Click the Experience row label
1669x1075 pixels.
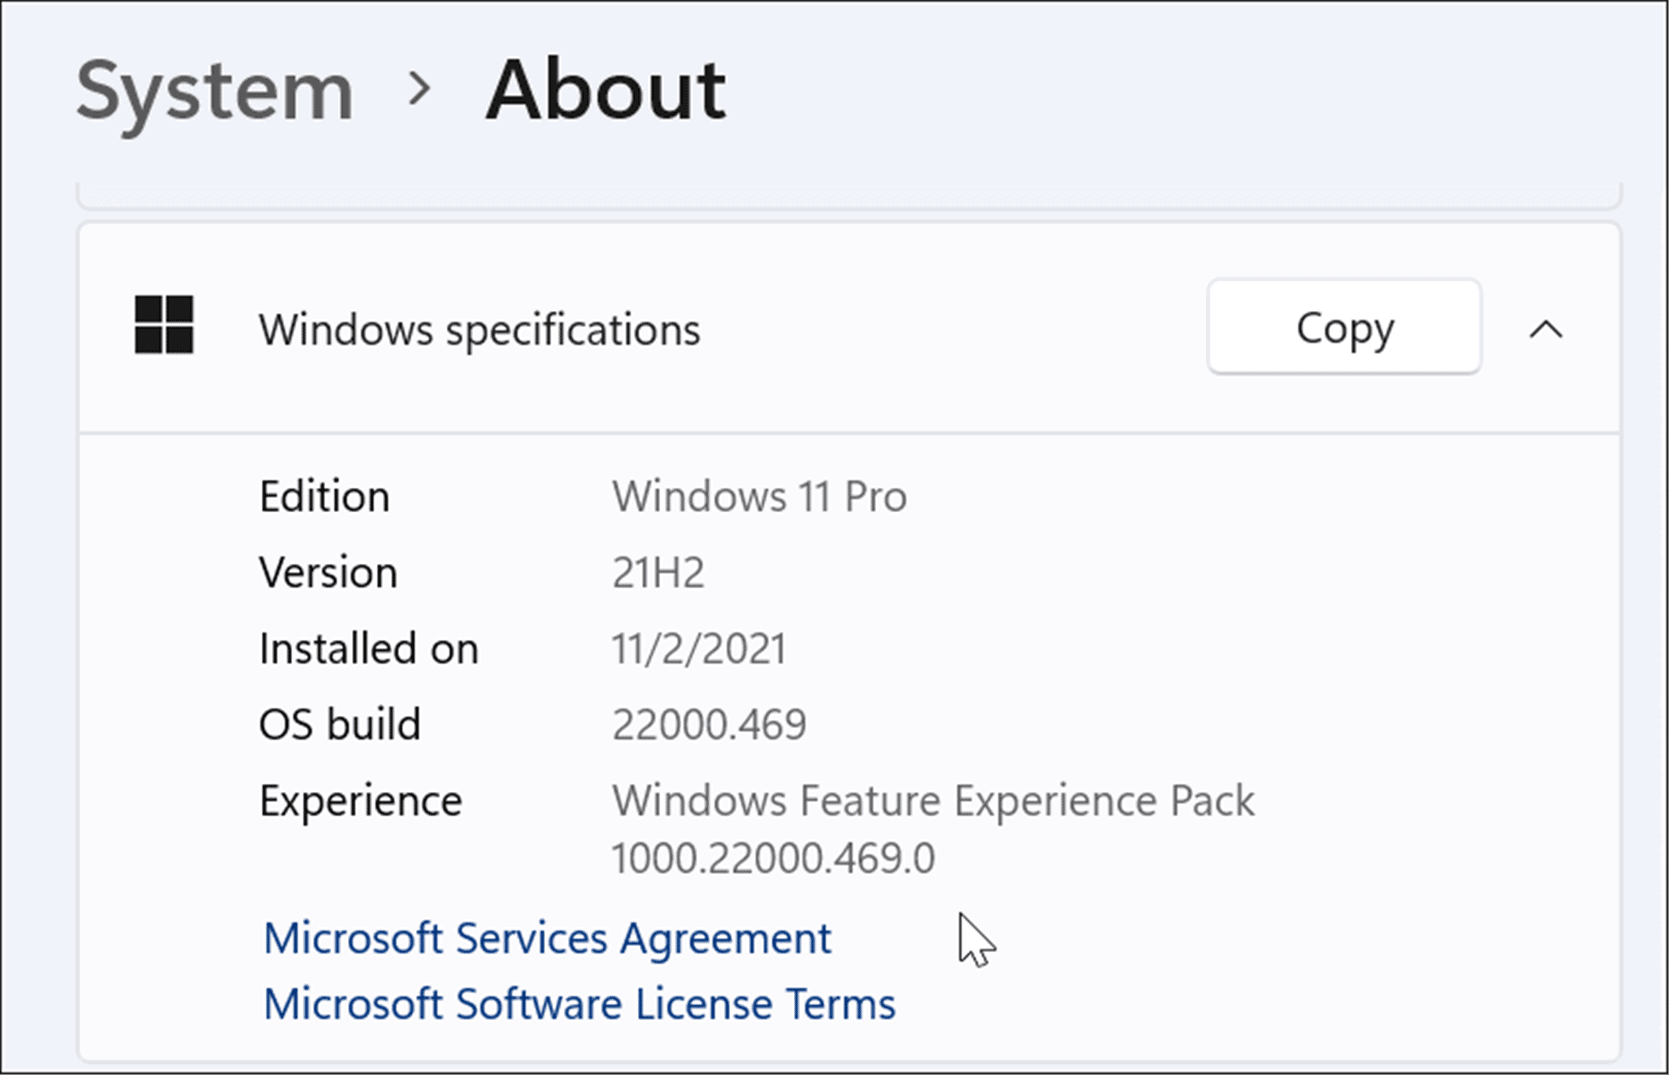pos(360,799)
